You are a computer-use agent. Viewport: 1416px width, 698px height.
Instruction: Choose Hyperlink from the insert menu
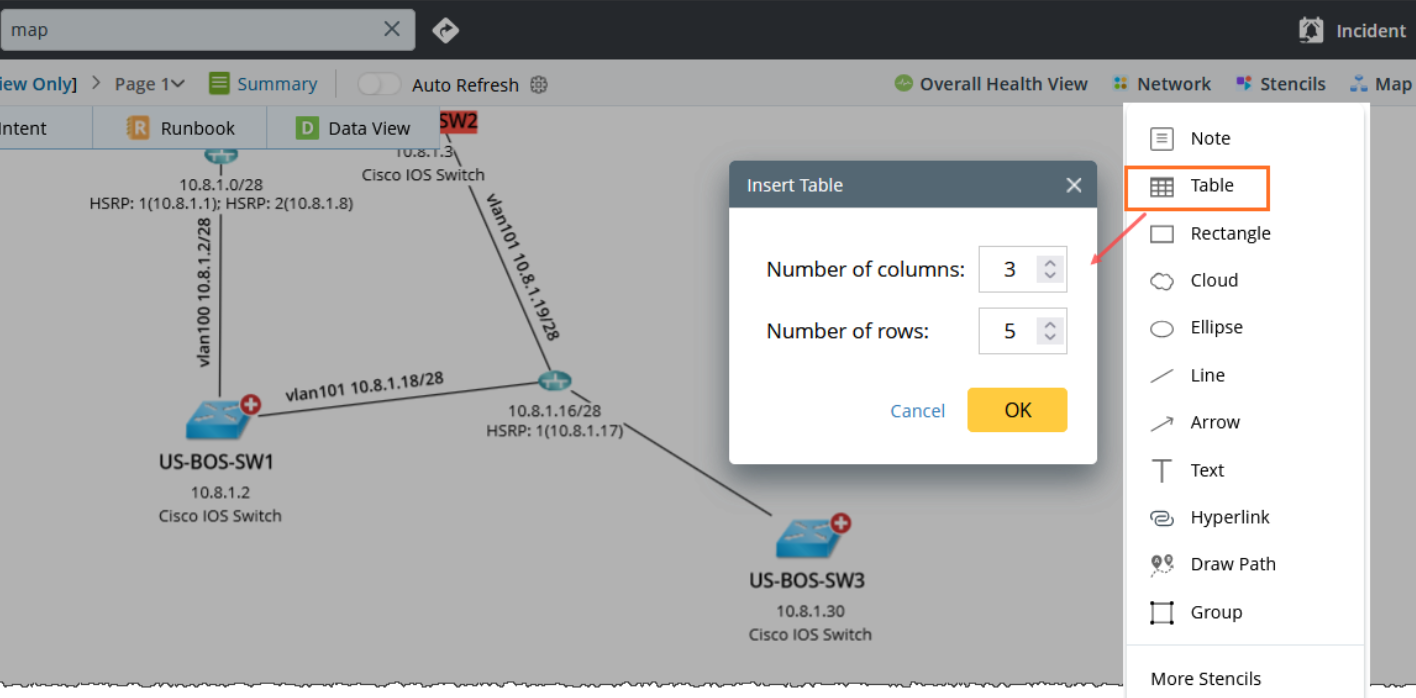(x=1229, y=517)
